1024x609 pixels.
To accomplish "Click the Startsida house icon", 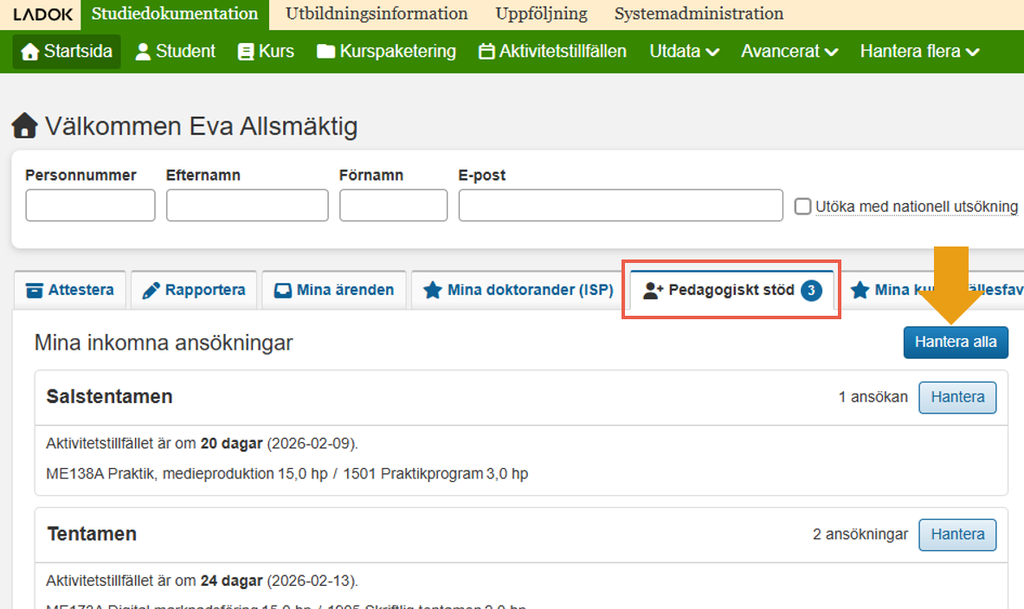I will (30, 52).
